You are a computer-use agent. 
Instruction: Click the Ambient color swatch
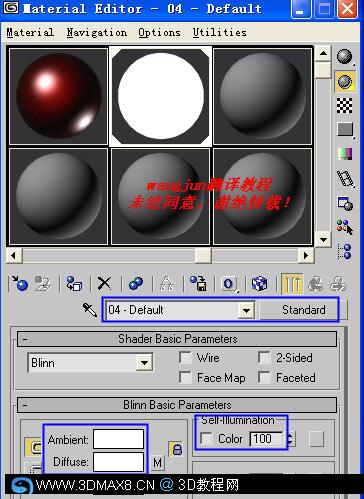[x=119, y=439]
